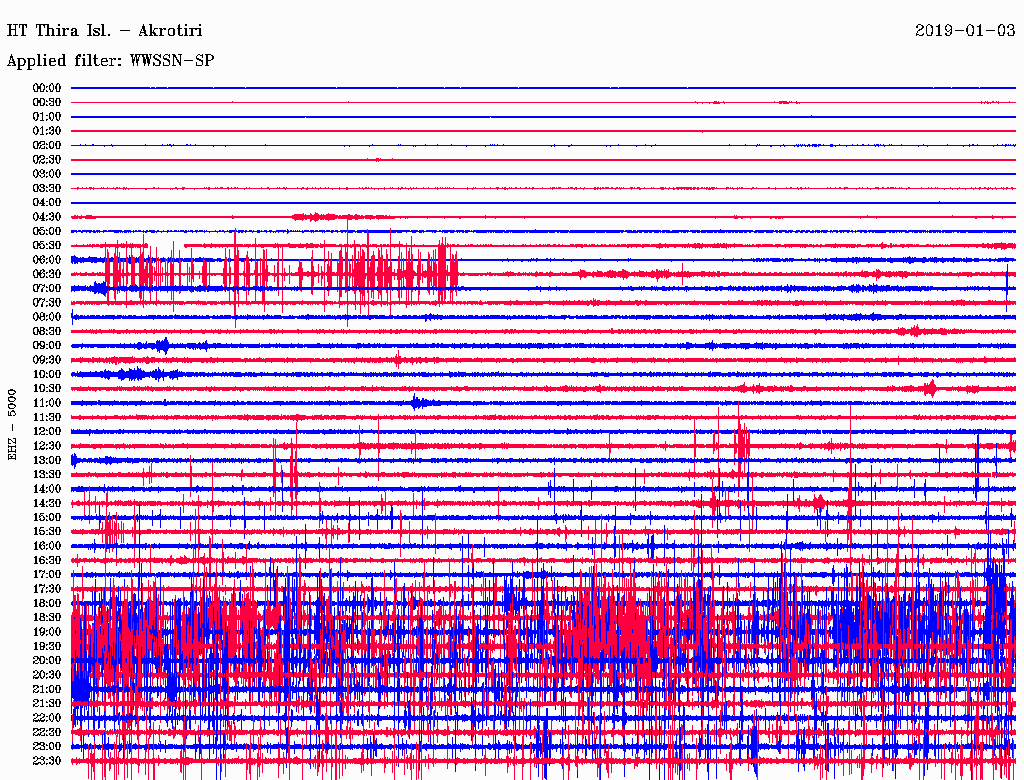Click the 00:00 time label
This screenshot has width=1024, height=780.
pos(47,88)
